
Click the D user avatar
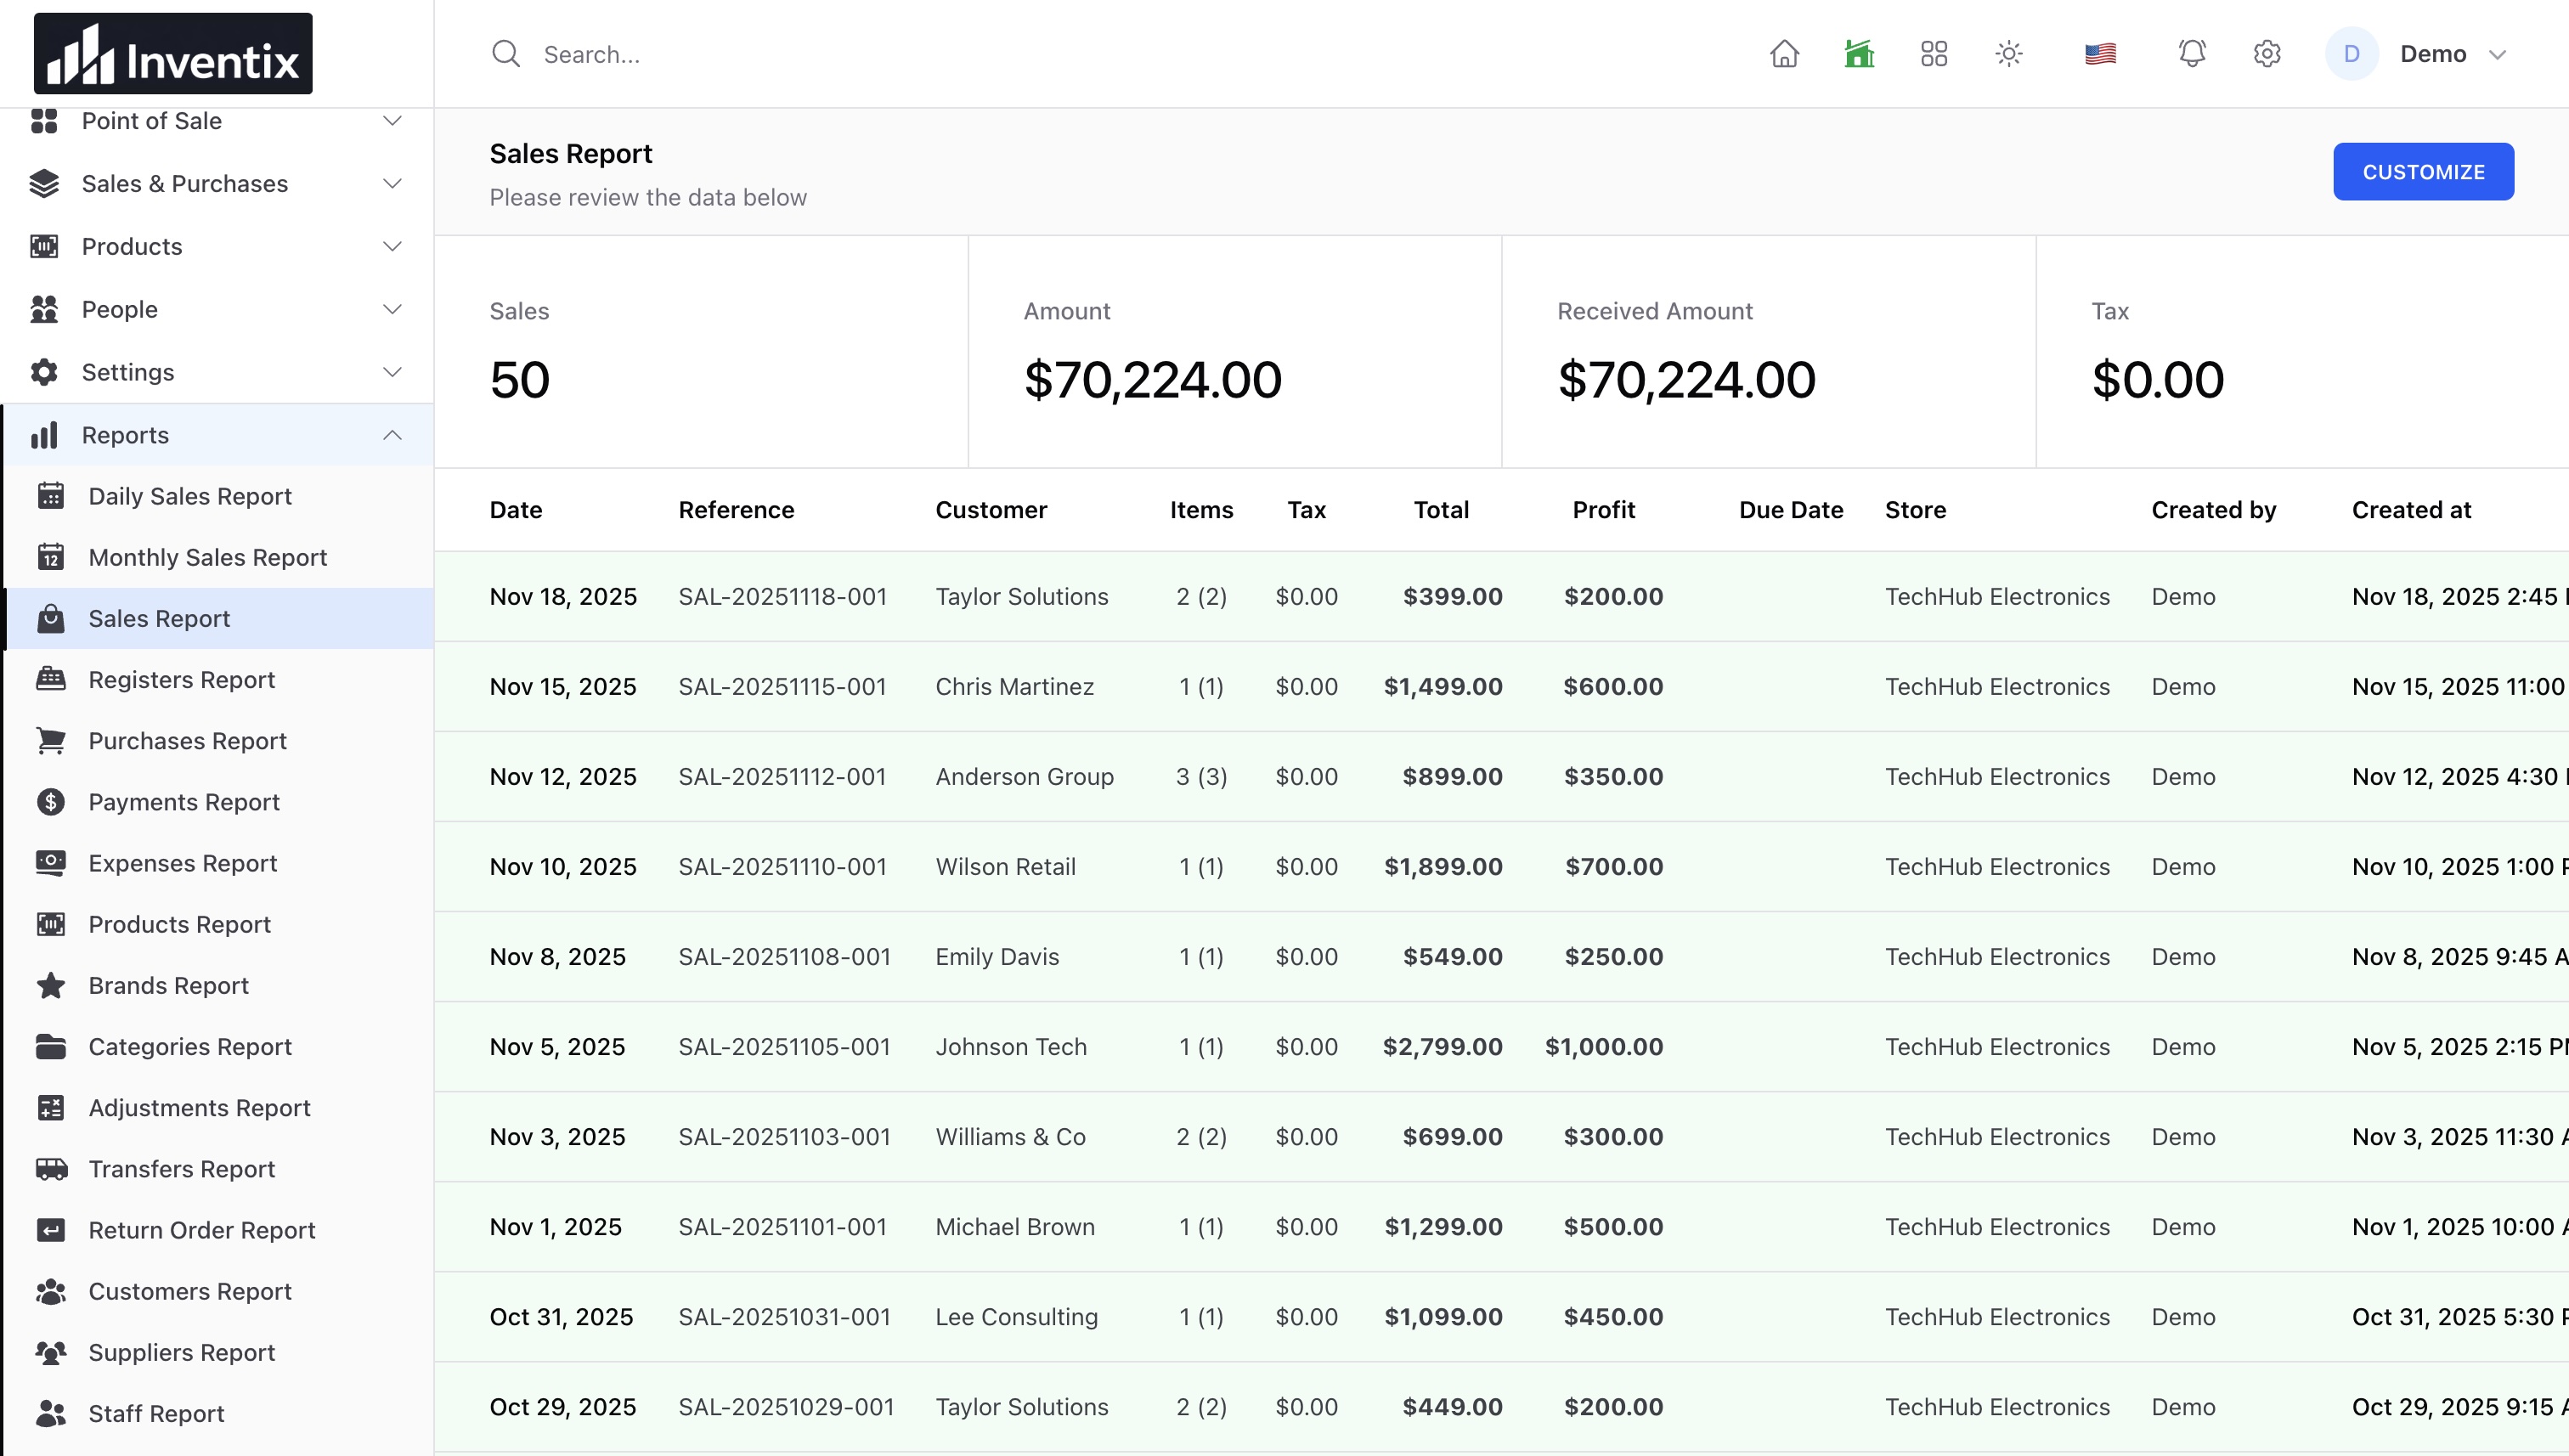pos(2351,54)
